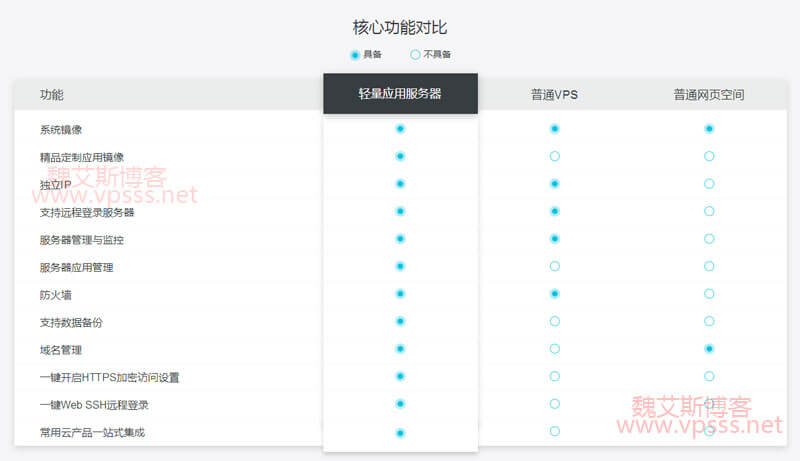
Task: Click 支持数据备份 indicator under 普通VPS
Action: 555,321
